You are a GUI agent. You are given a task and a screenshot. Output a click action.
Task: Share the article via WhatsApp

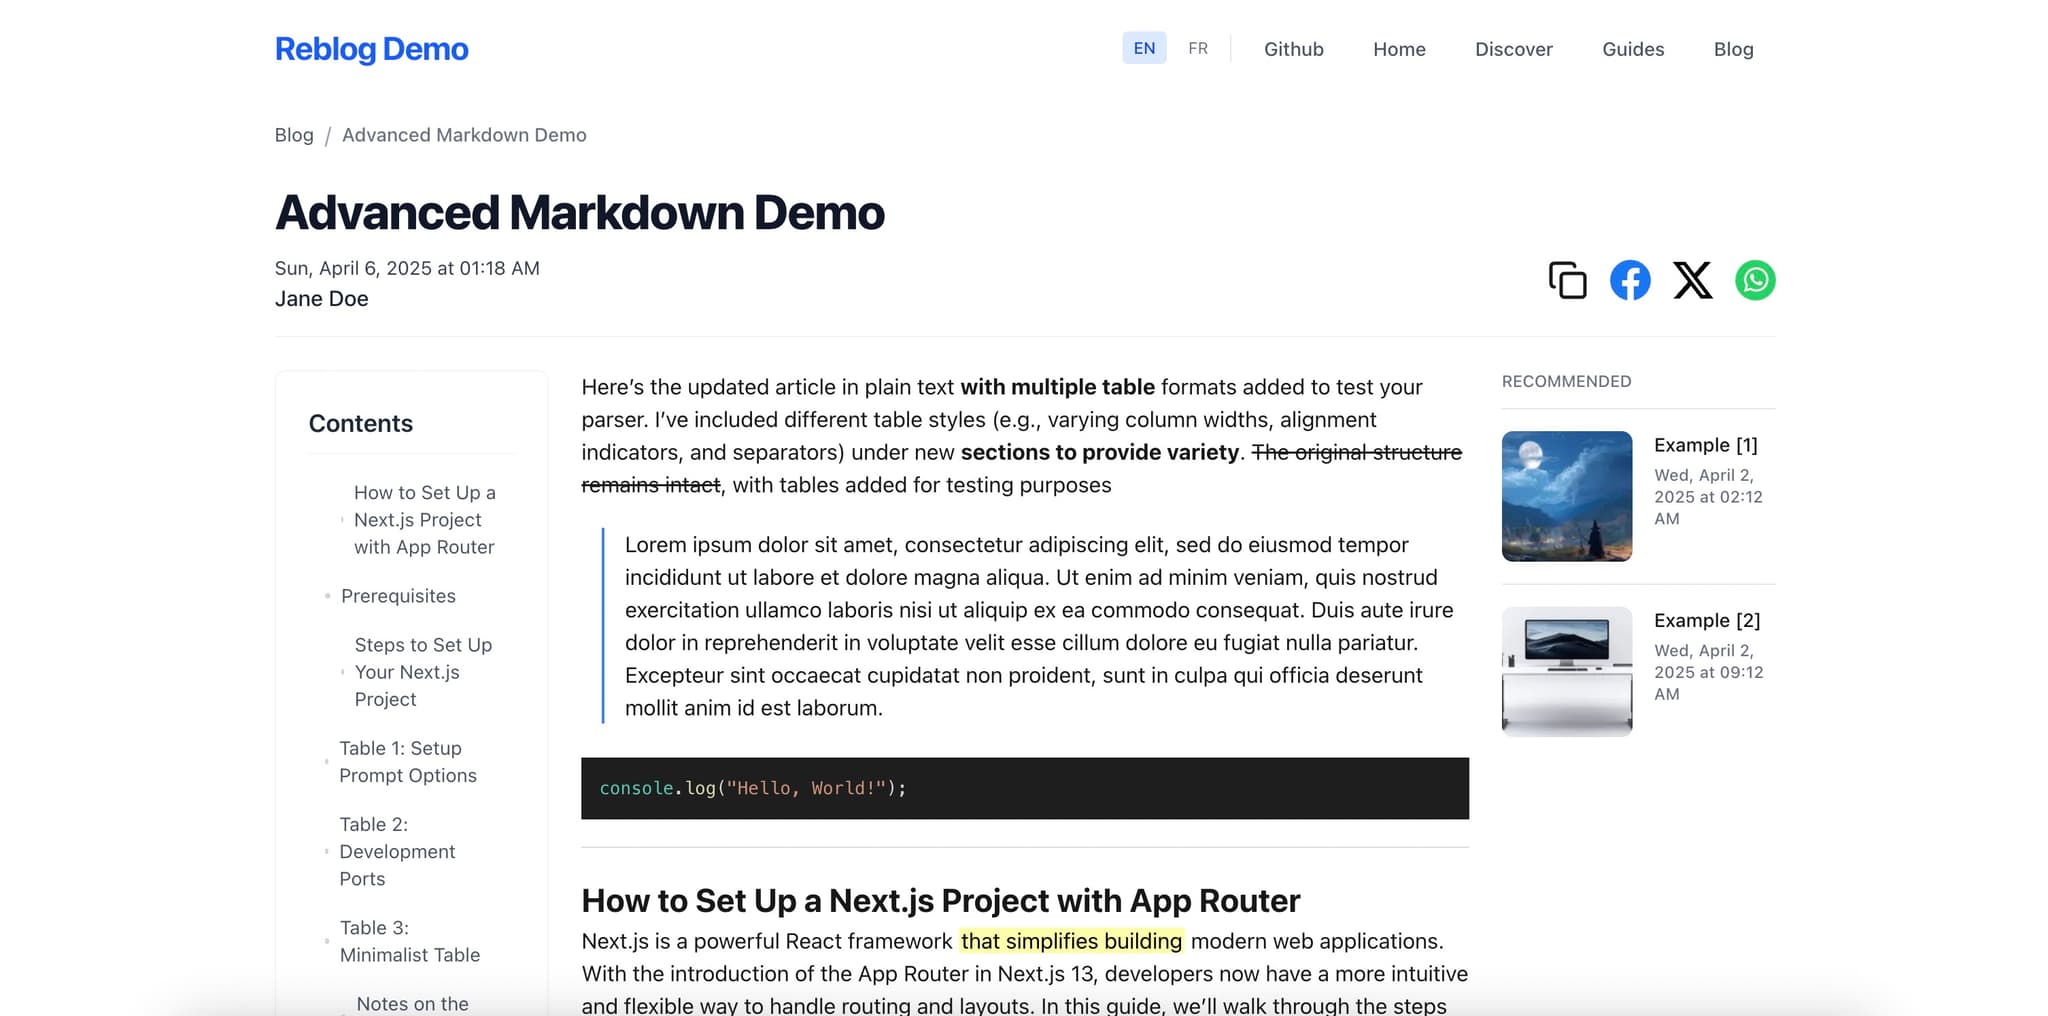pos(1753,281)
